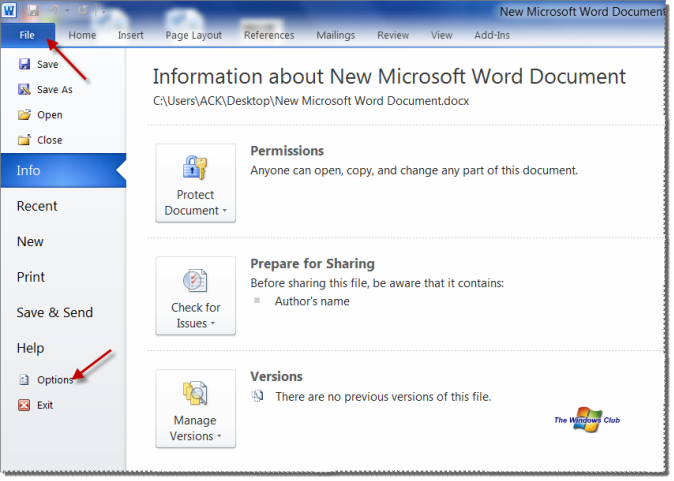Viewport: 674px width, 481px height.
Task: Choose Save As in the Backstage menu
Action: pos(55,89)
